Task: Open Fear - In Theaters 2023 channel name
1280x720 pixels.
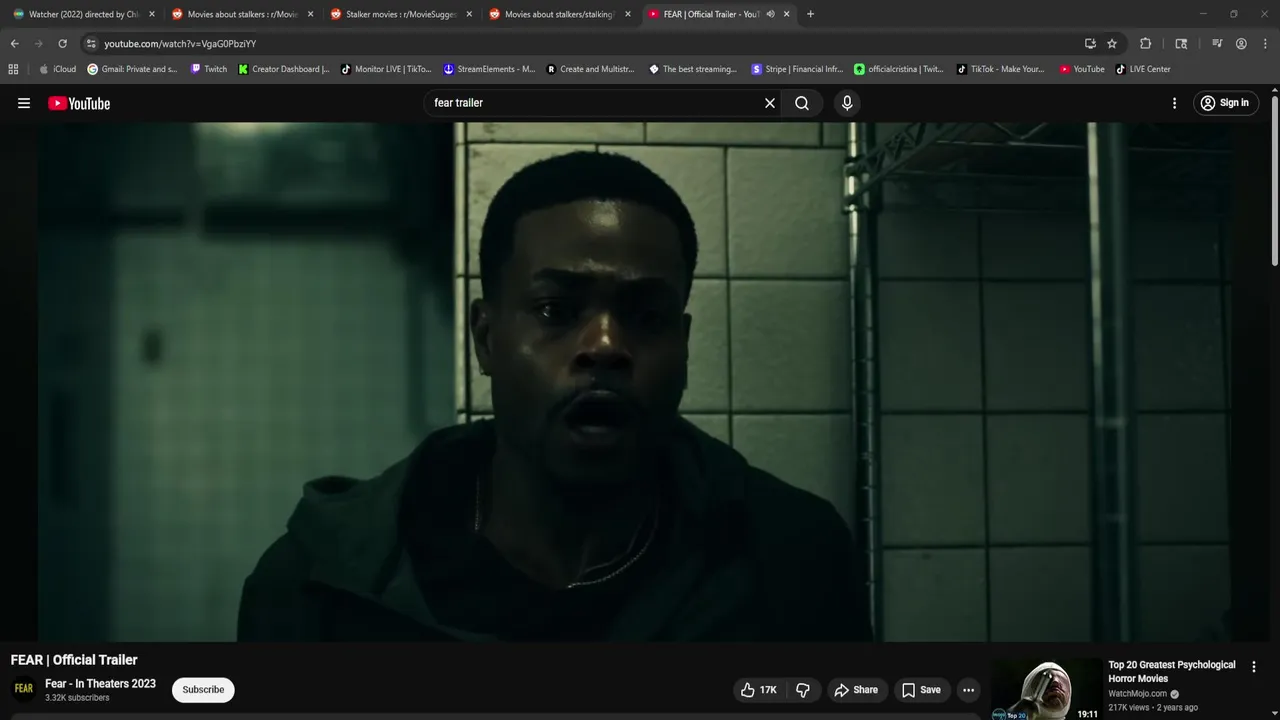Action: click(x=100, y=684)
